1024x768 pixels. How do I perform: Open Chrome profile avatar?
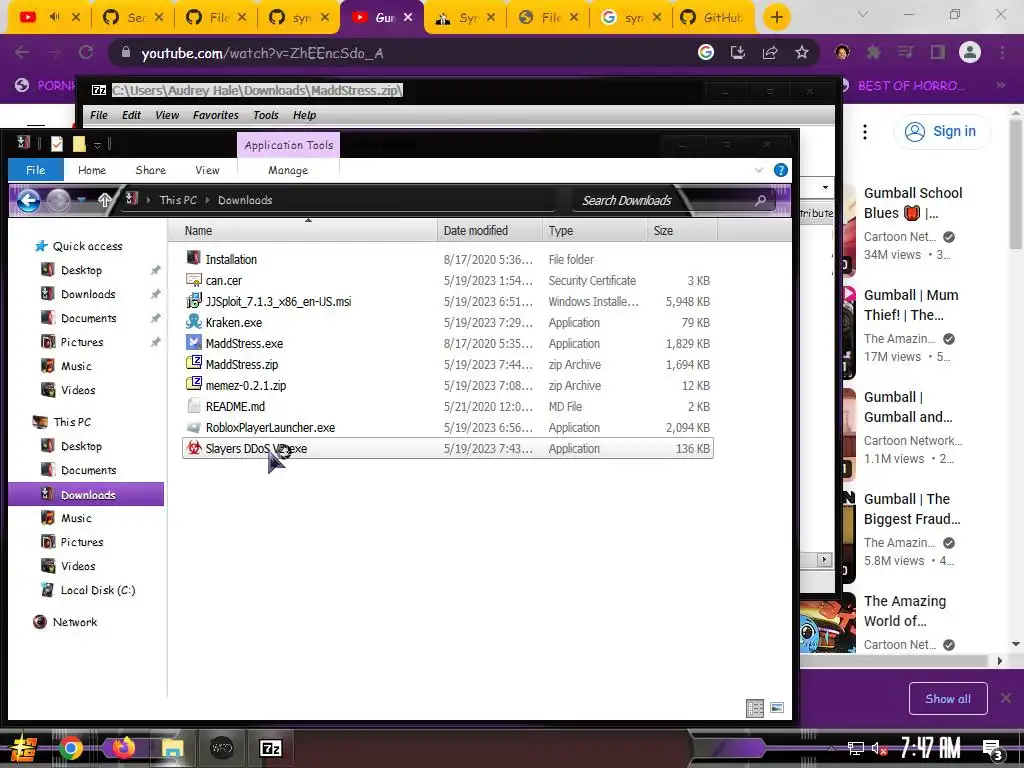tap(970, 53)
